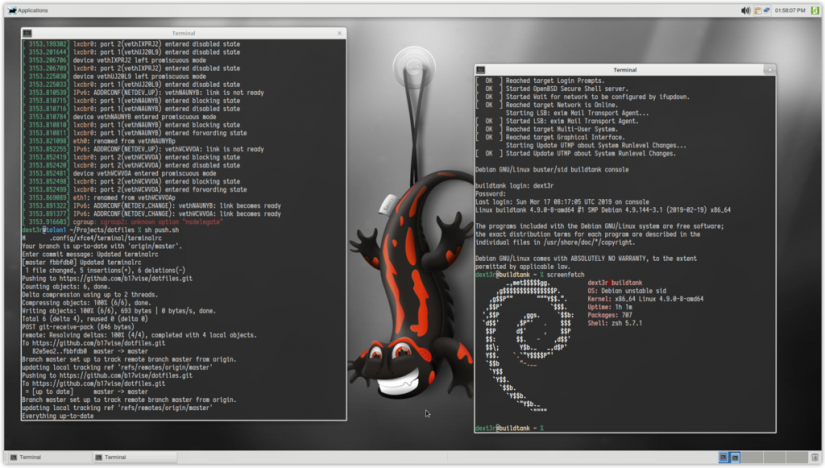Image resolution: width=825 pixels, height=468 pixels.
Task: Click the clock showing 01:58:07 PM
Action: 790,11
